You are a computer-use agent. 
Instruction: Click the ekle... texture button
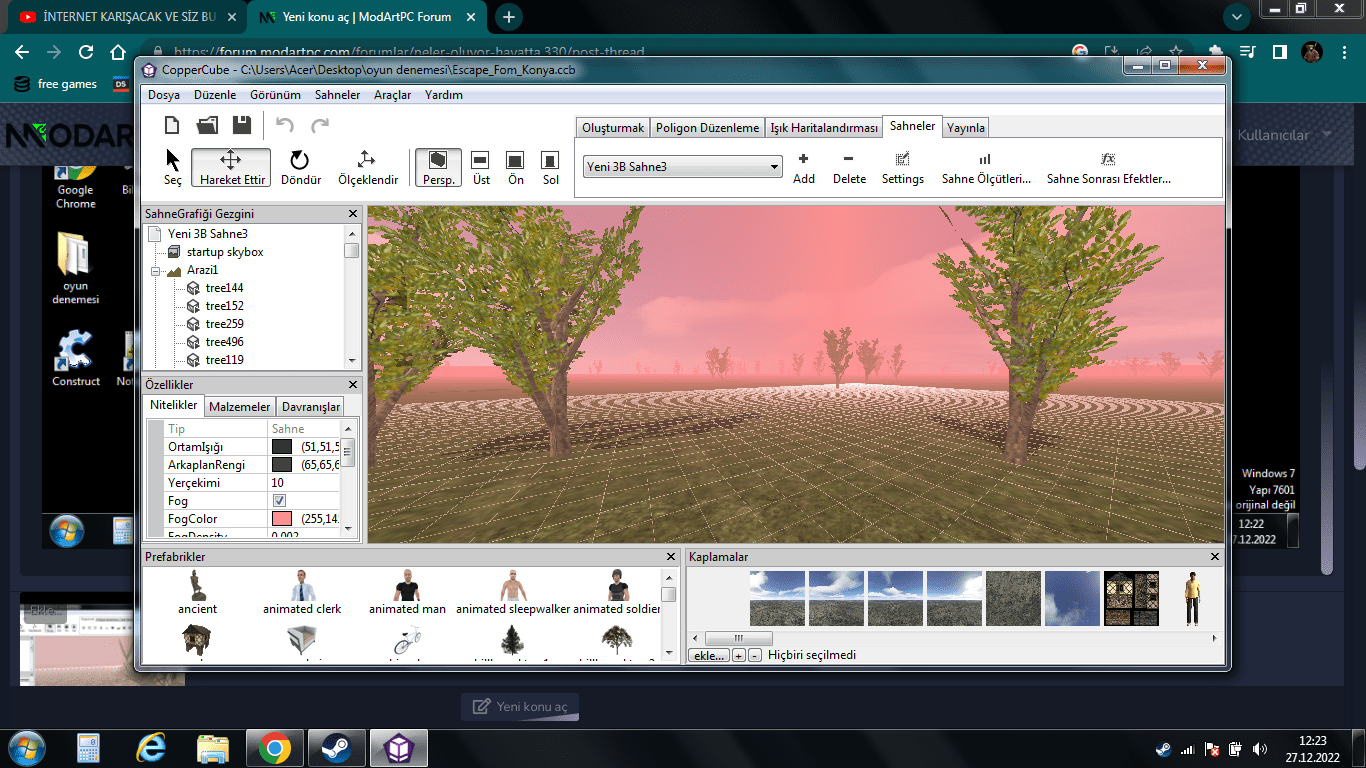(x=707, y=656)
